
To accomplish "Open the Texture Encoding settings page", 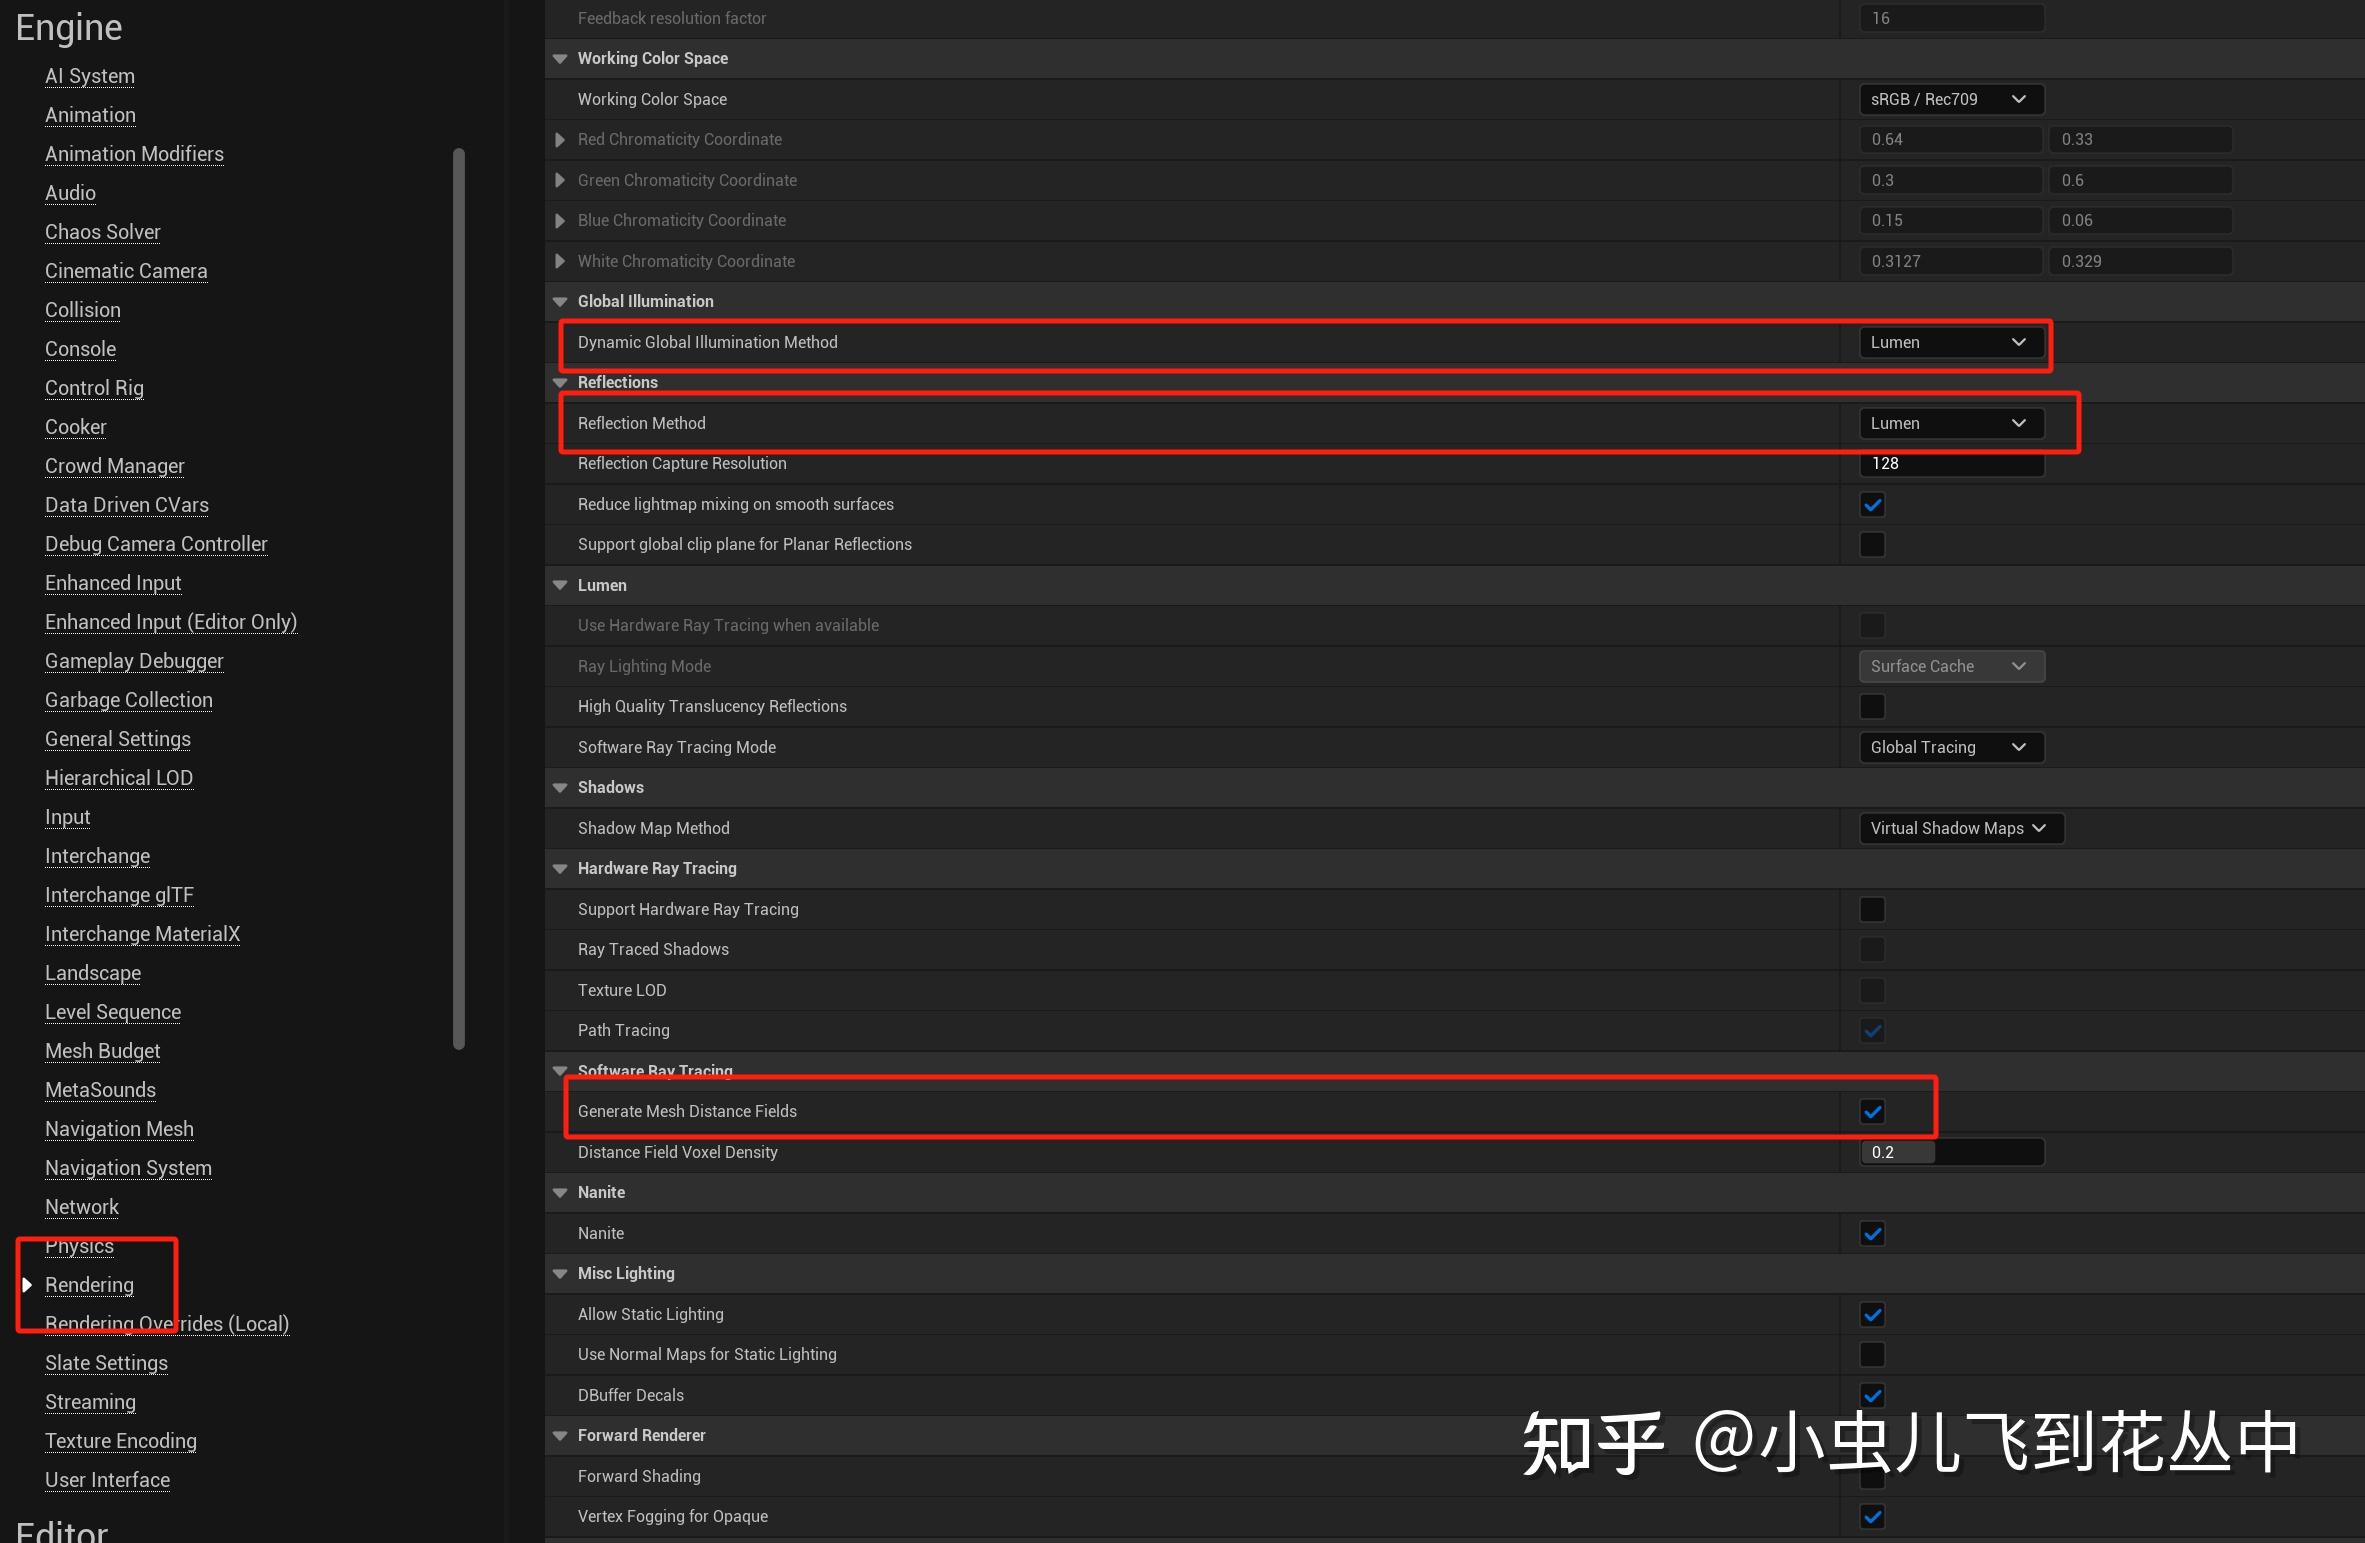I will pos(120,1441).
